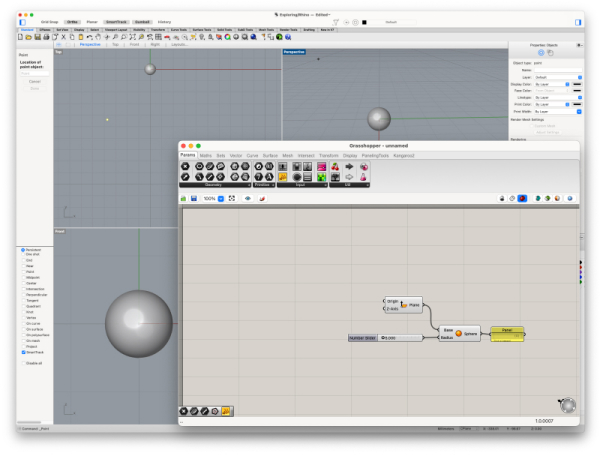Click the Grasshopper canvas compass navigation widget

(x=567, y=405)
